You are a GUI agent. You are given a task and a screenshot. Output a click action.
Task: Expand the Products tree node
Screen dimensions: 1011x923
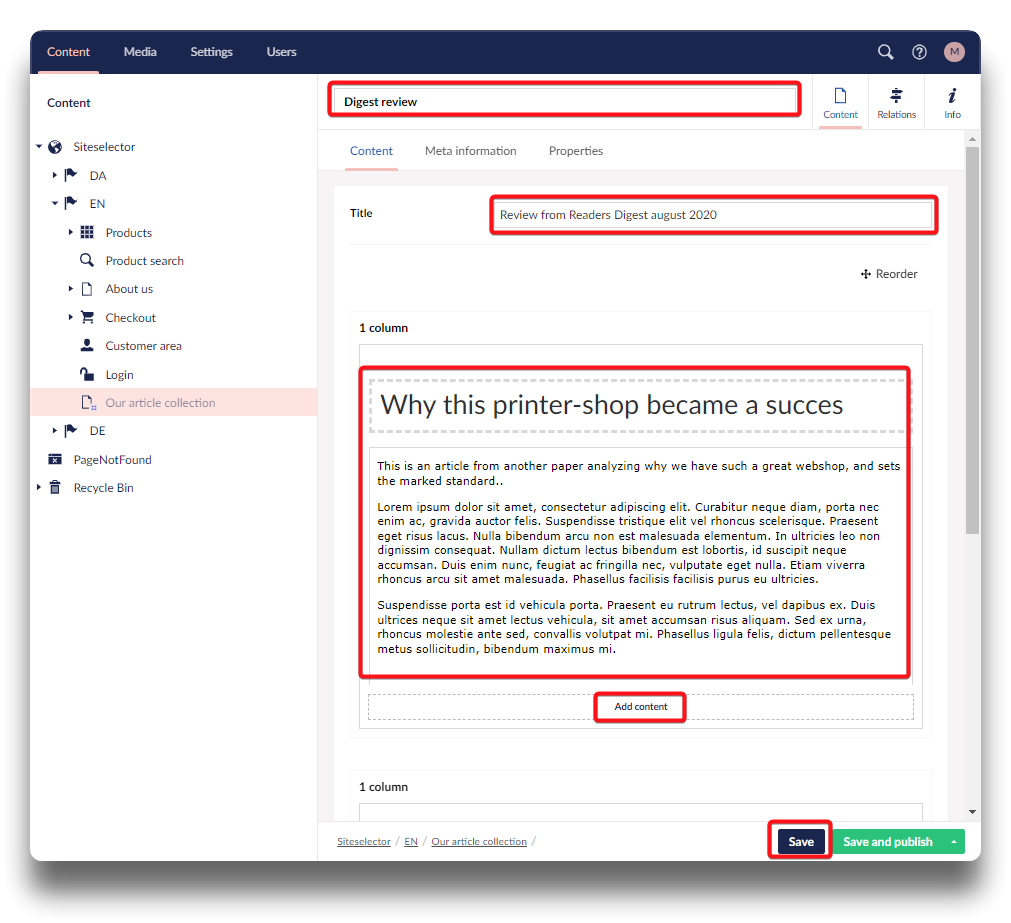click(71, 232)
